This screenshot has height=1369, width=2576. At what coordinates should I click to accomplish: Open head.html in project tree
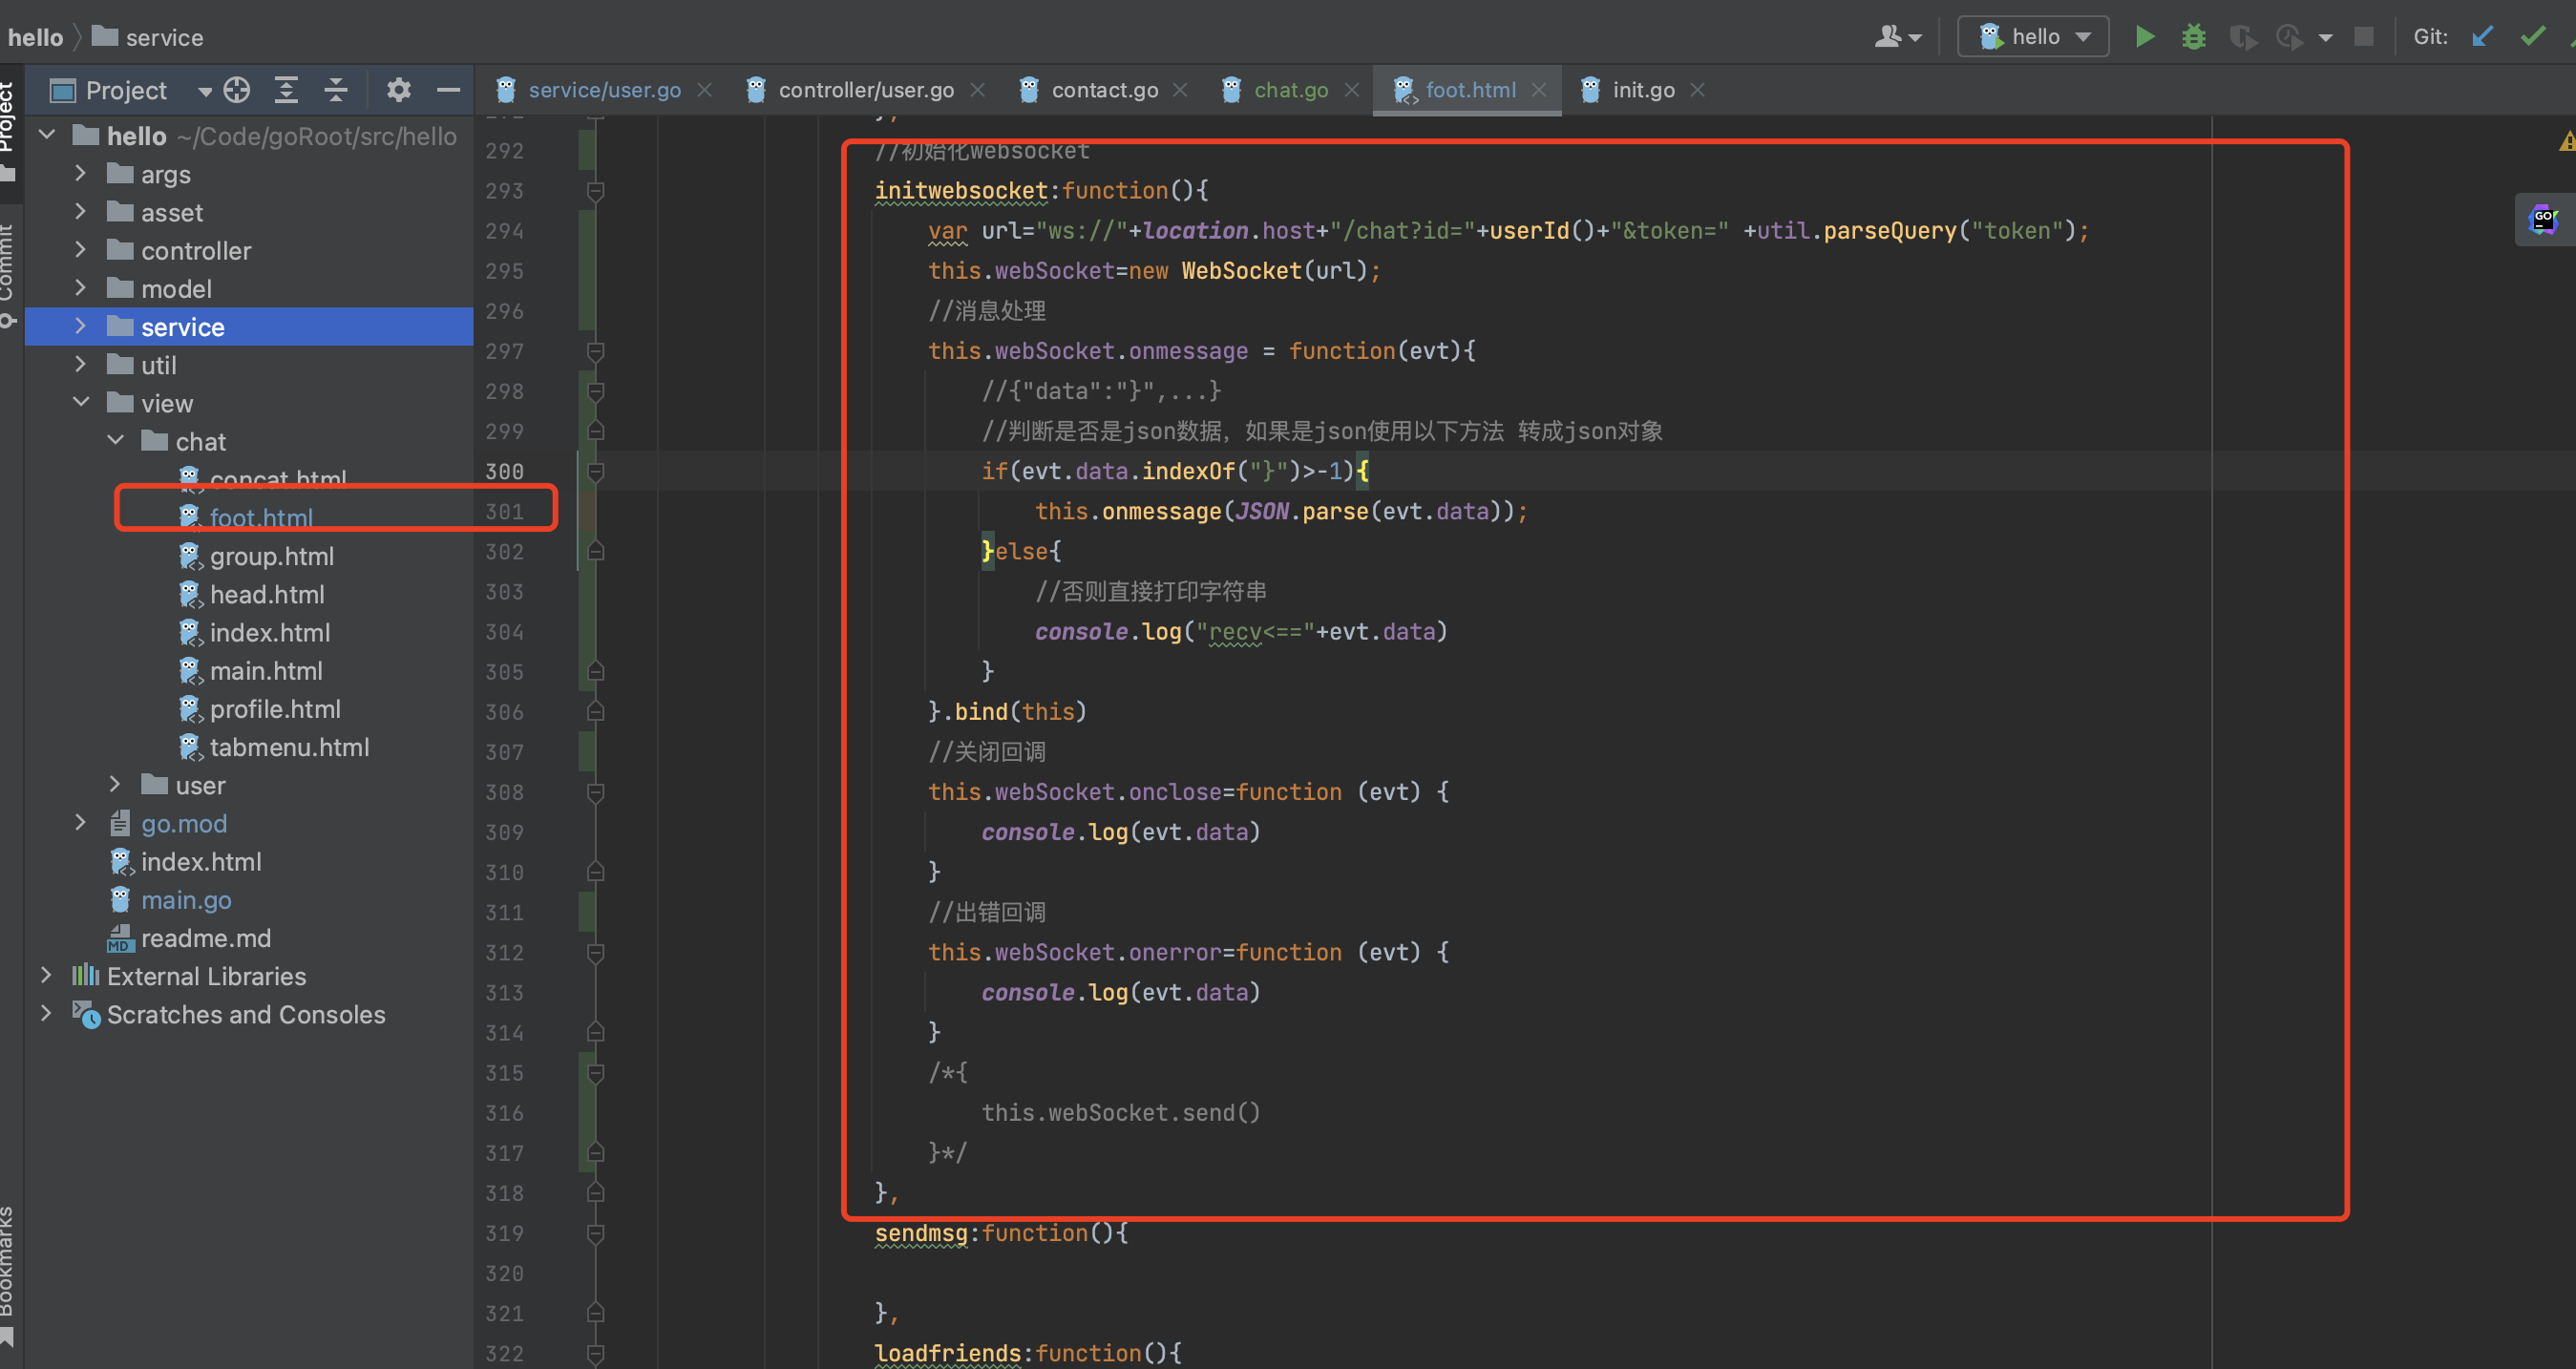[266, 593]
